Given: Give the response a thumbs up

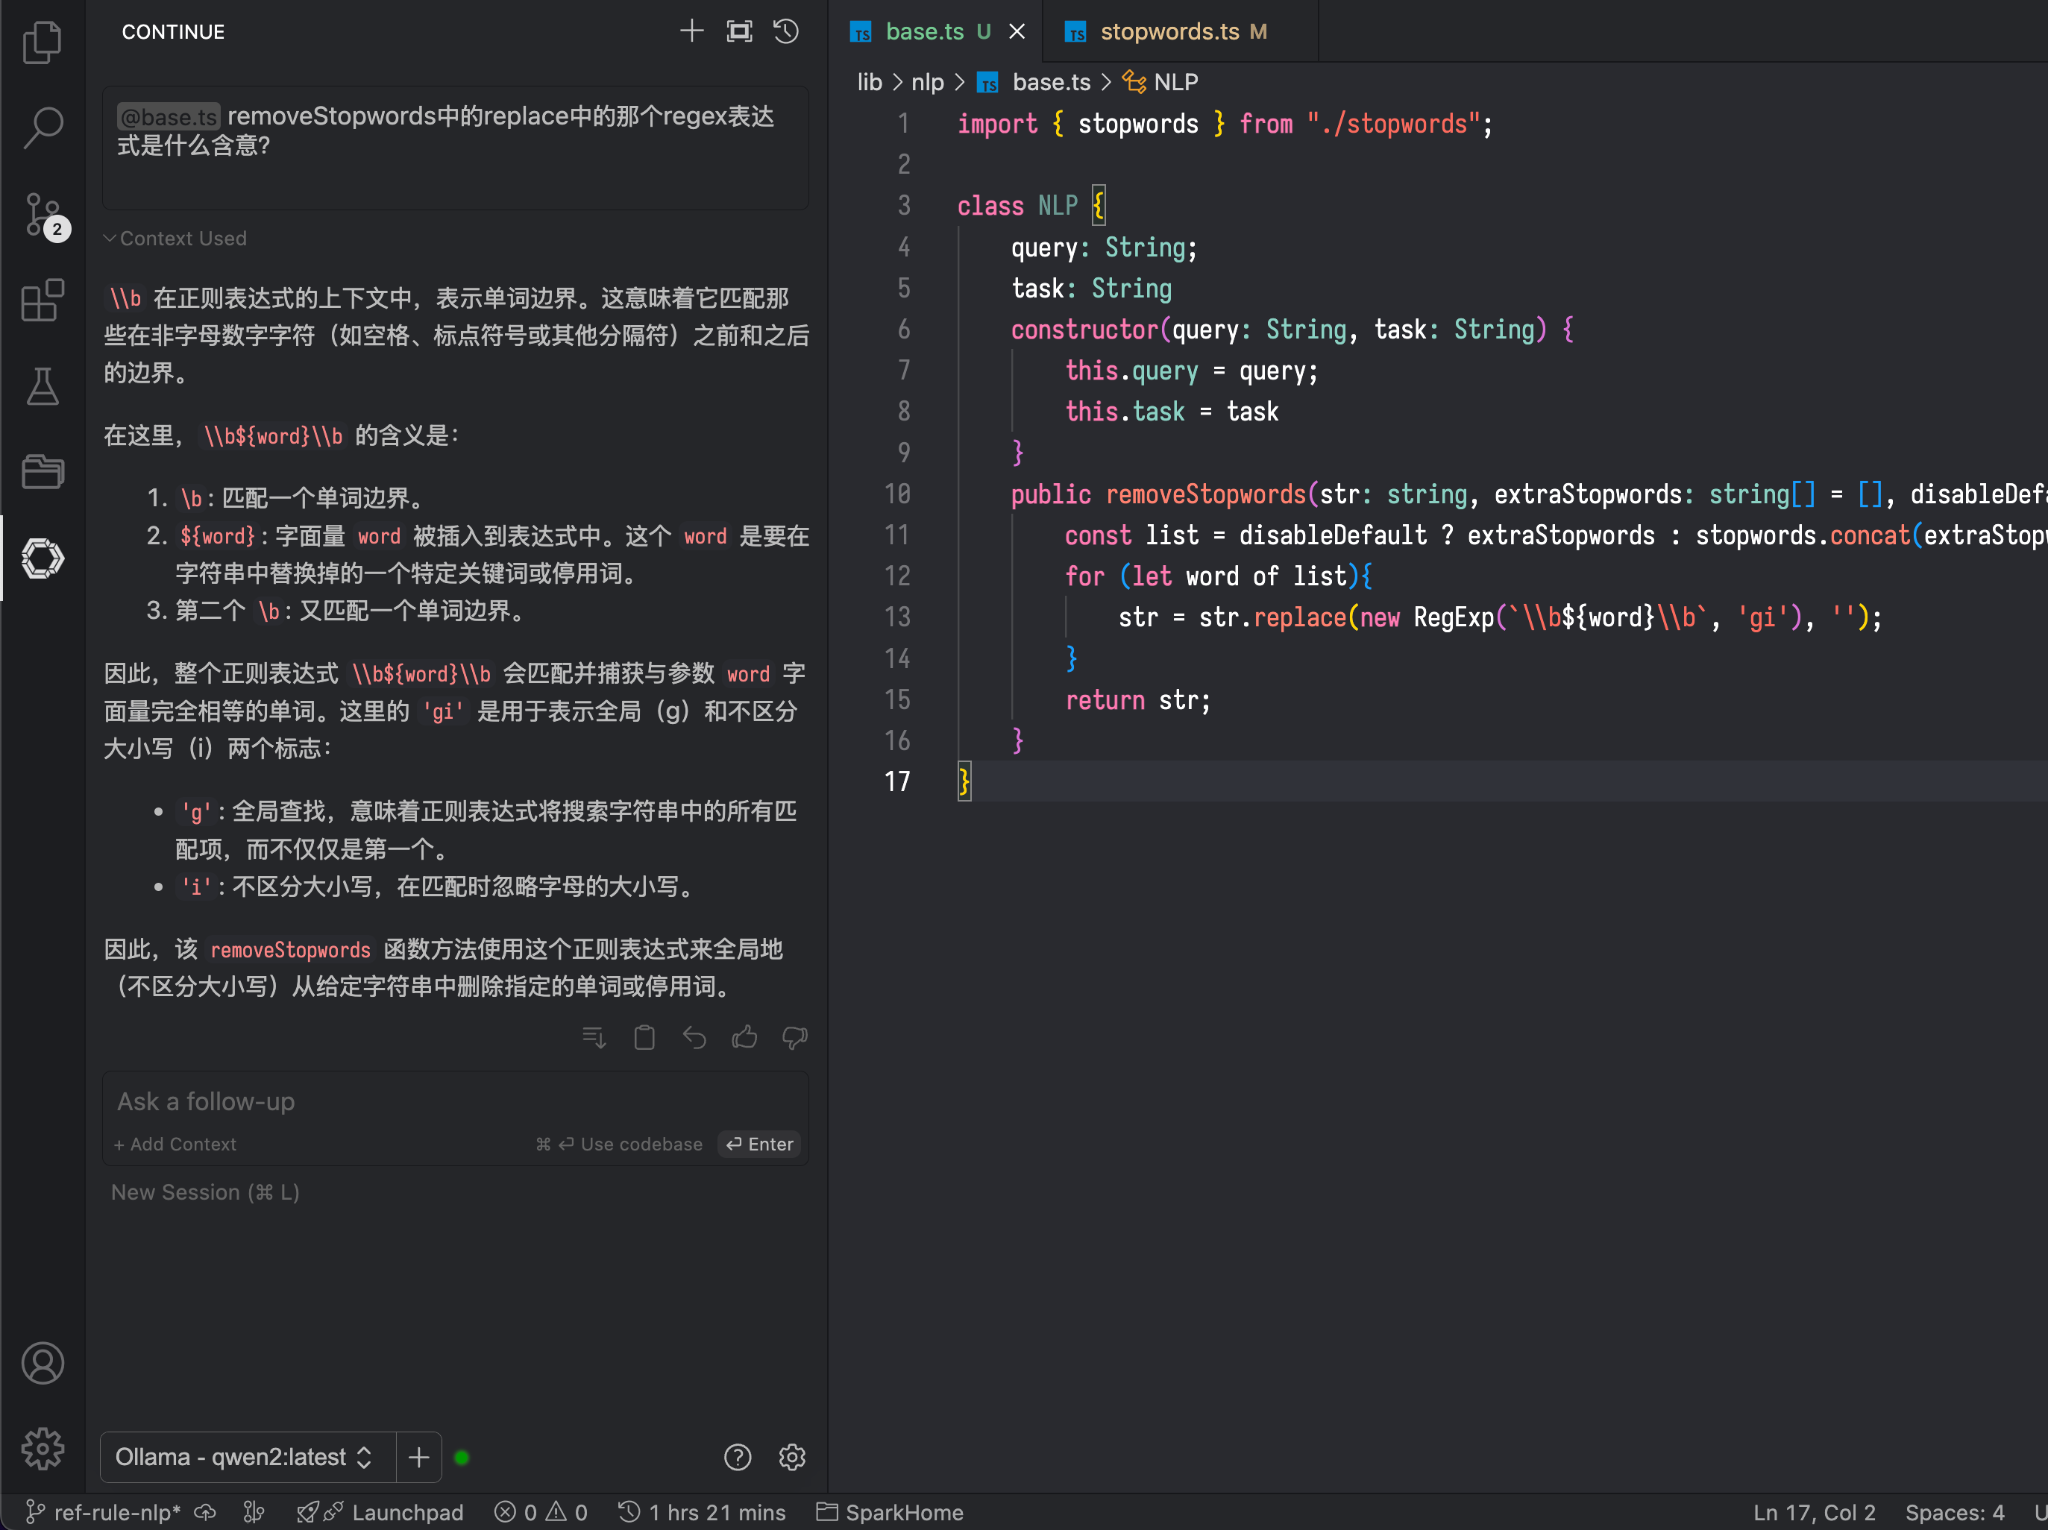Looking at the screenshot, I should pyautogui.click(x=744, y=1037).
